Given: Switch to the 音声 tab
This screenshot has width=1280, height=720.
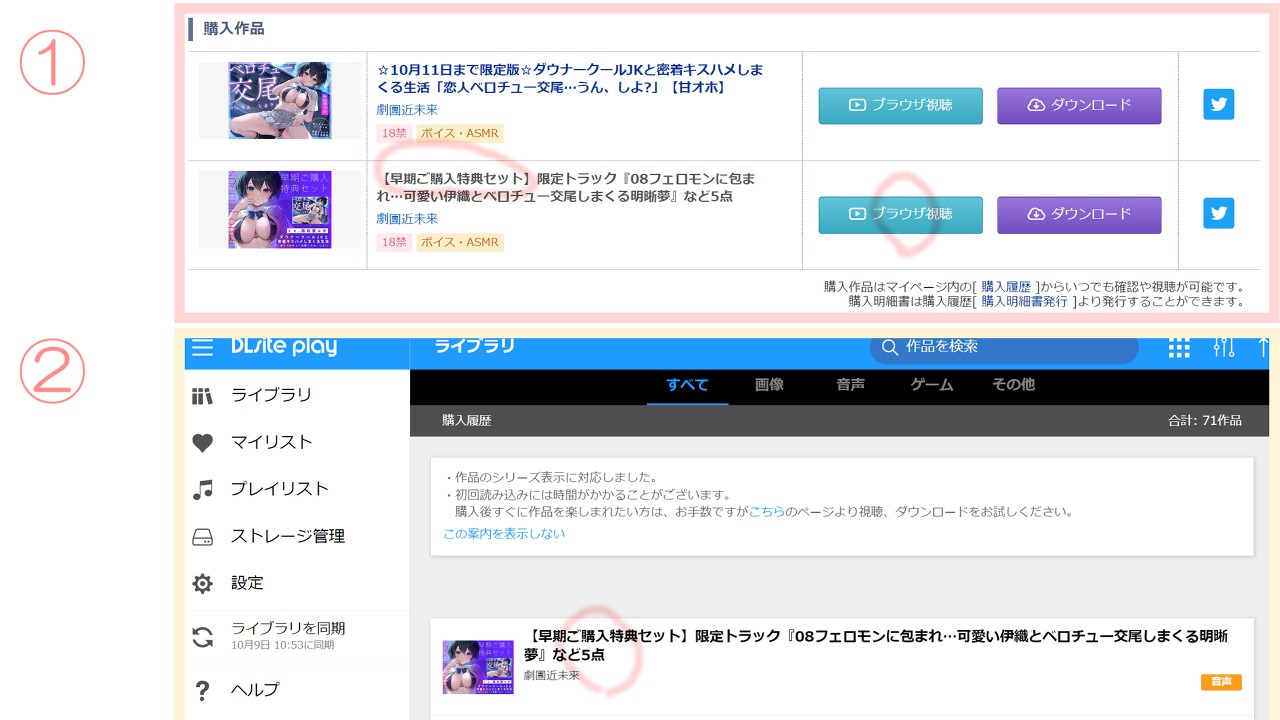Looking at the screenshot, I should 851,385.
